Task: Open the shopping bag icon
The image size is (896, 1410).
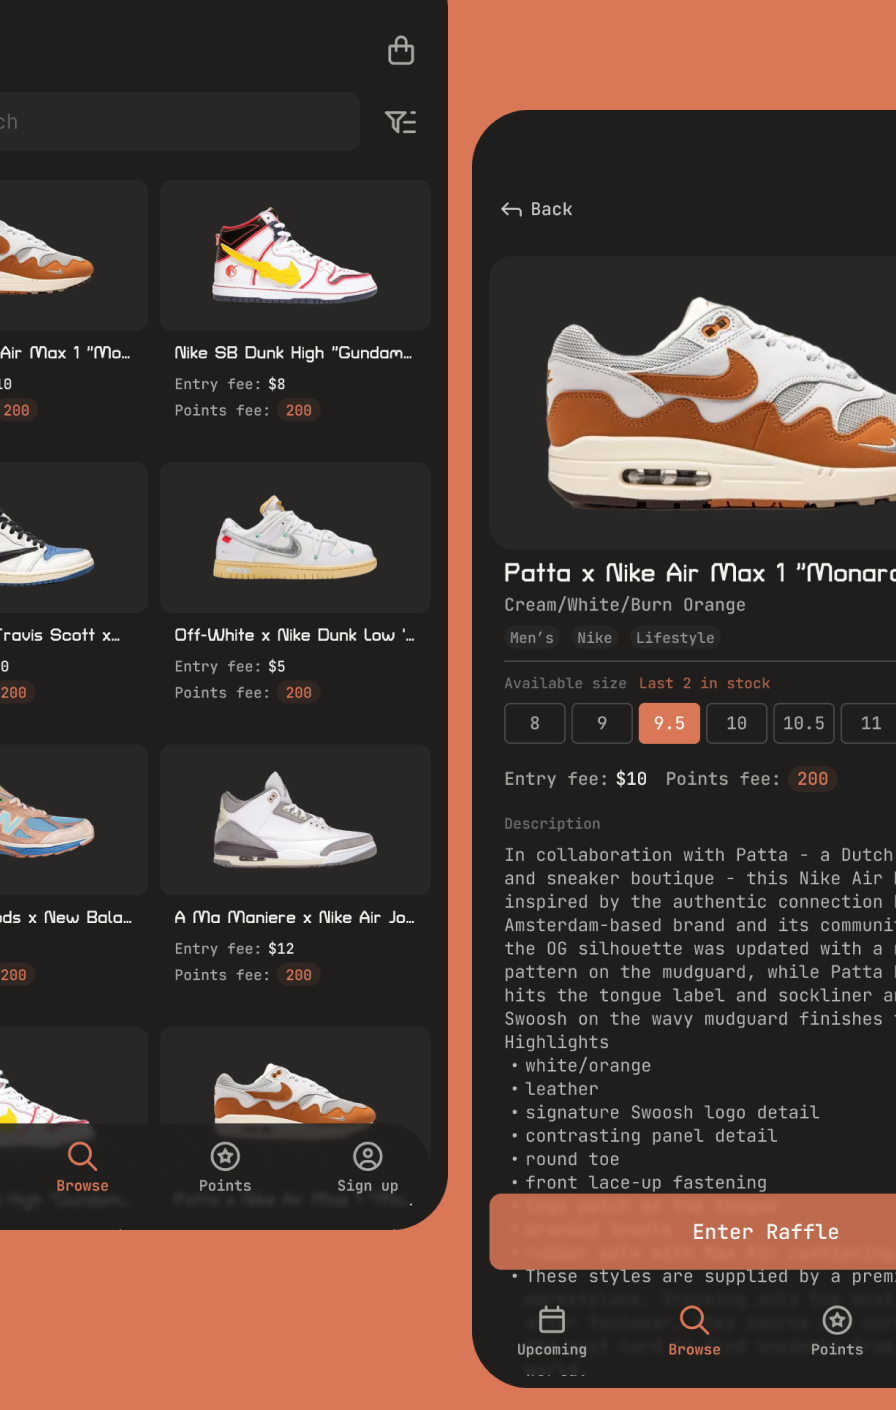Action: pyautogui.click(x=401, y=50)
